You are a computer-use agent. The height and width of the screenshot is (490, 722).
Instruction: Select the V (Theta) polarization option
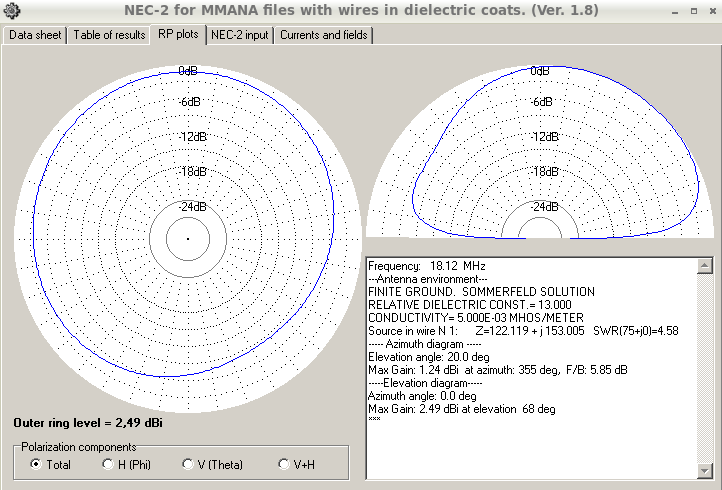[x=187, y=465]
